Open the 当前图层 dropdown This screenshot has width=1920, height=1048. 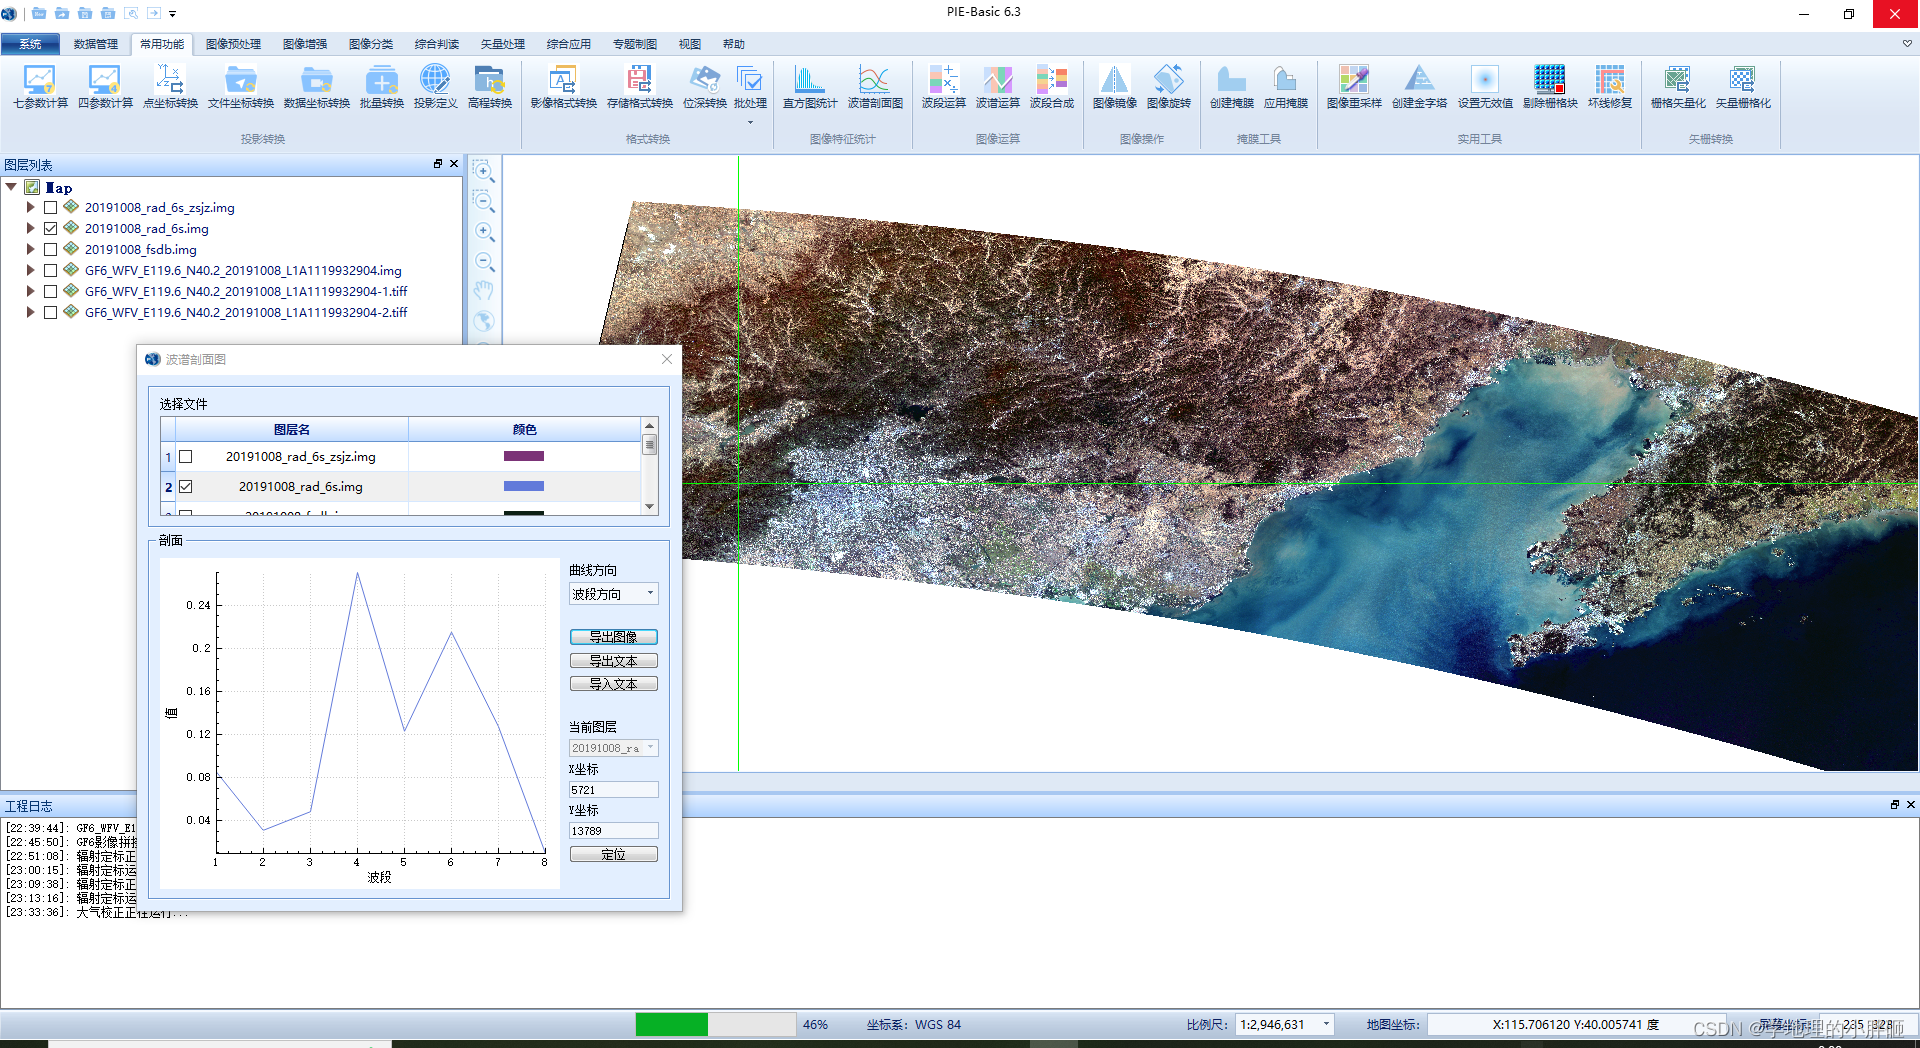coord(613,748)
